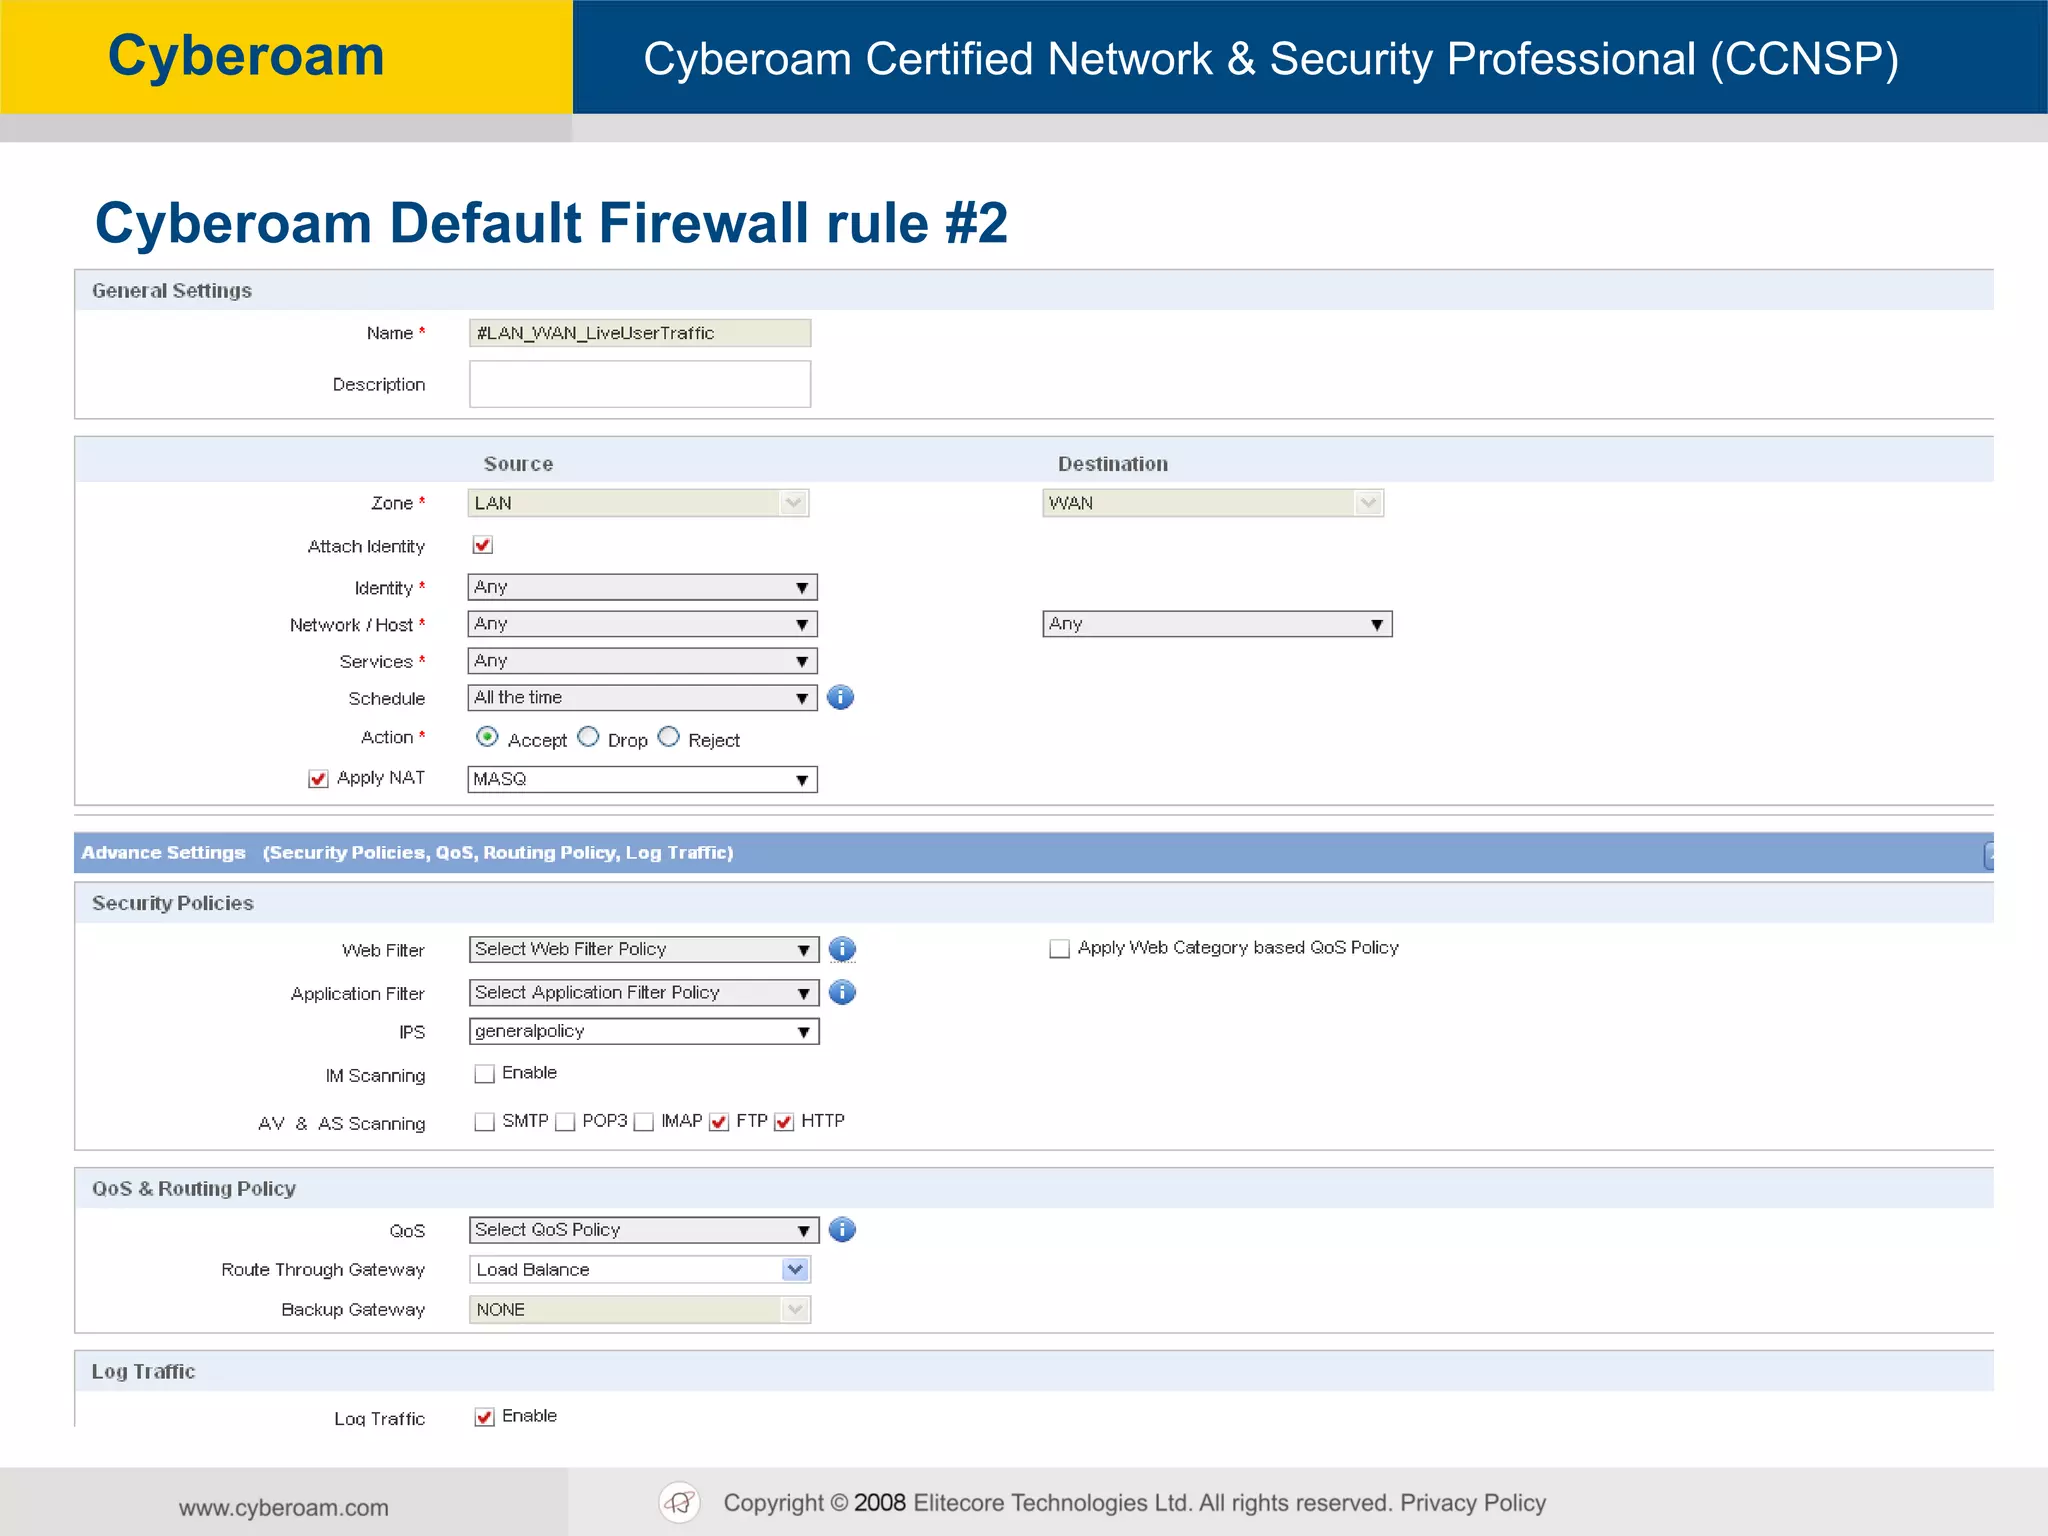Toggle the Apply NAT checkbox

pos(318,779)
